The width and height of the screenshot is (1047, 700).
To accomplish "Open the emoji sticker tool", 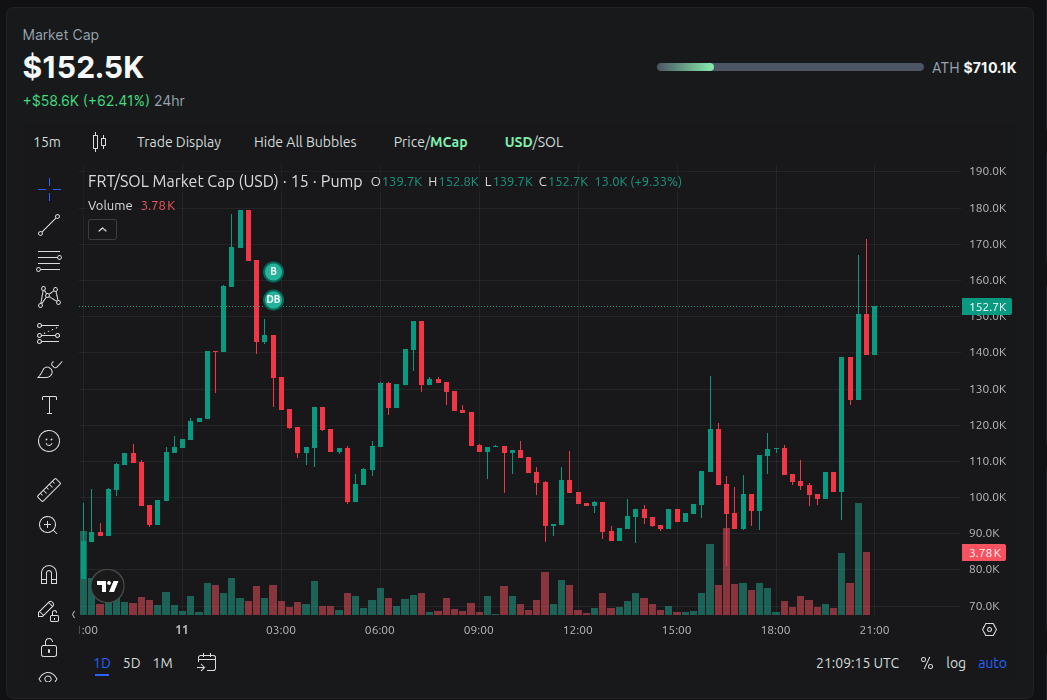I will tap(48, 441).
